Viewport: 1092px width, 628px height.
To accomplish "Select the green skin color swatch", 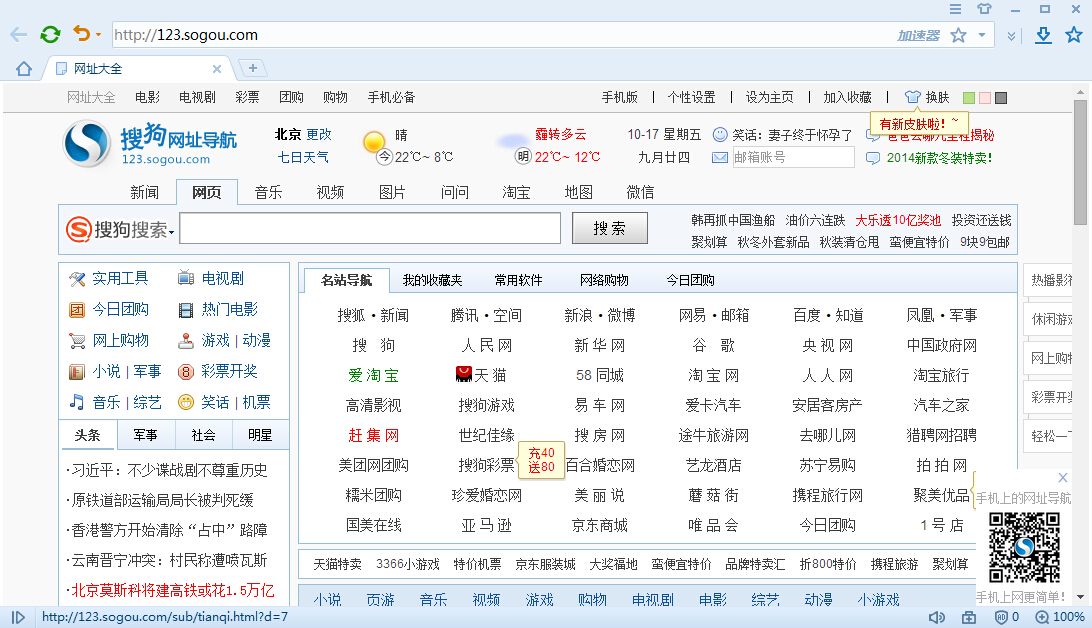I will click(968, 98).
